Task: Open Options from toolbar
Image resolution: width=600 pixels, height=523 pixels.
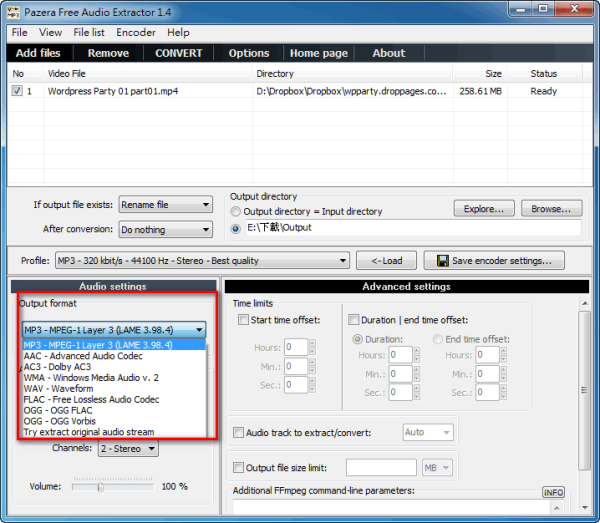Action: (249, 53)
